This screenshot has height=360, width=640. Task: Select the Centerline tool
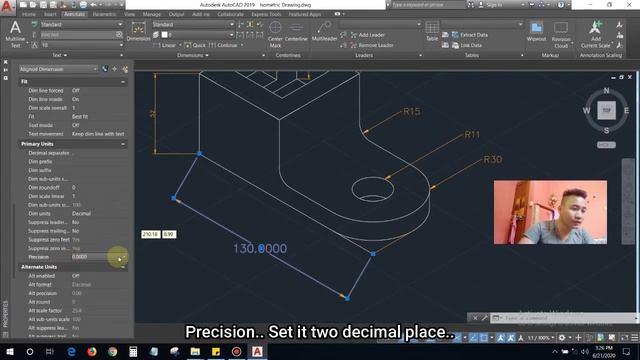click(296, 32)
